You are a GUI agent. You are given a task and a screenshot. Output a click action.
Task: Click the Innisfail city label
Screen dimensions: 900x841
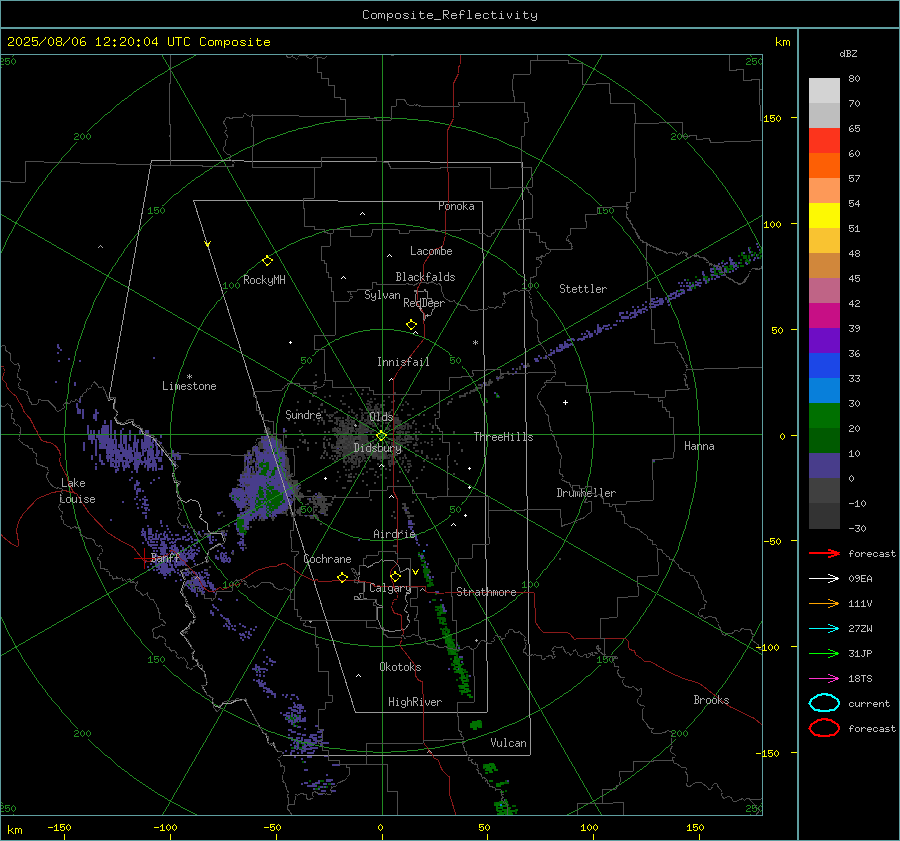tap(403, 362)
